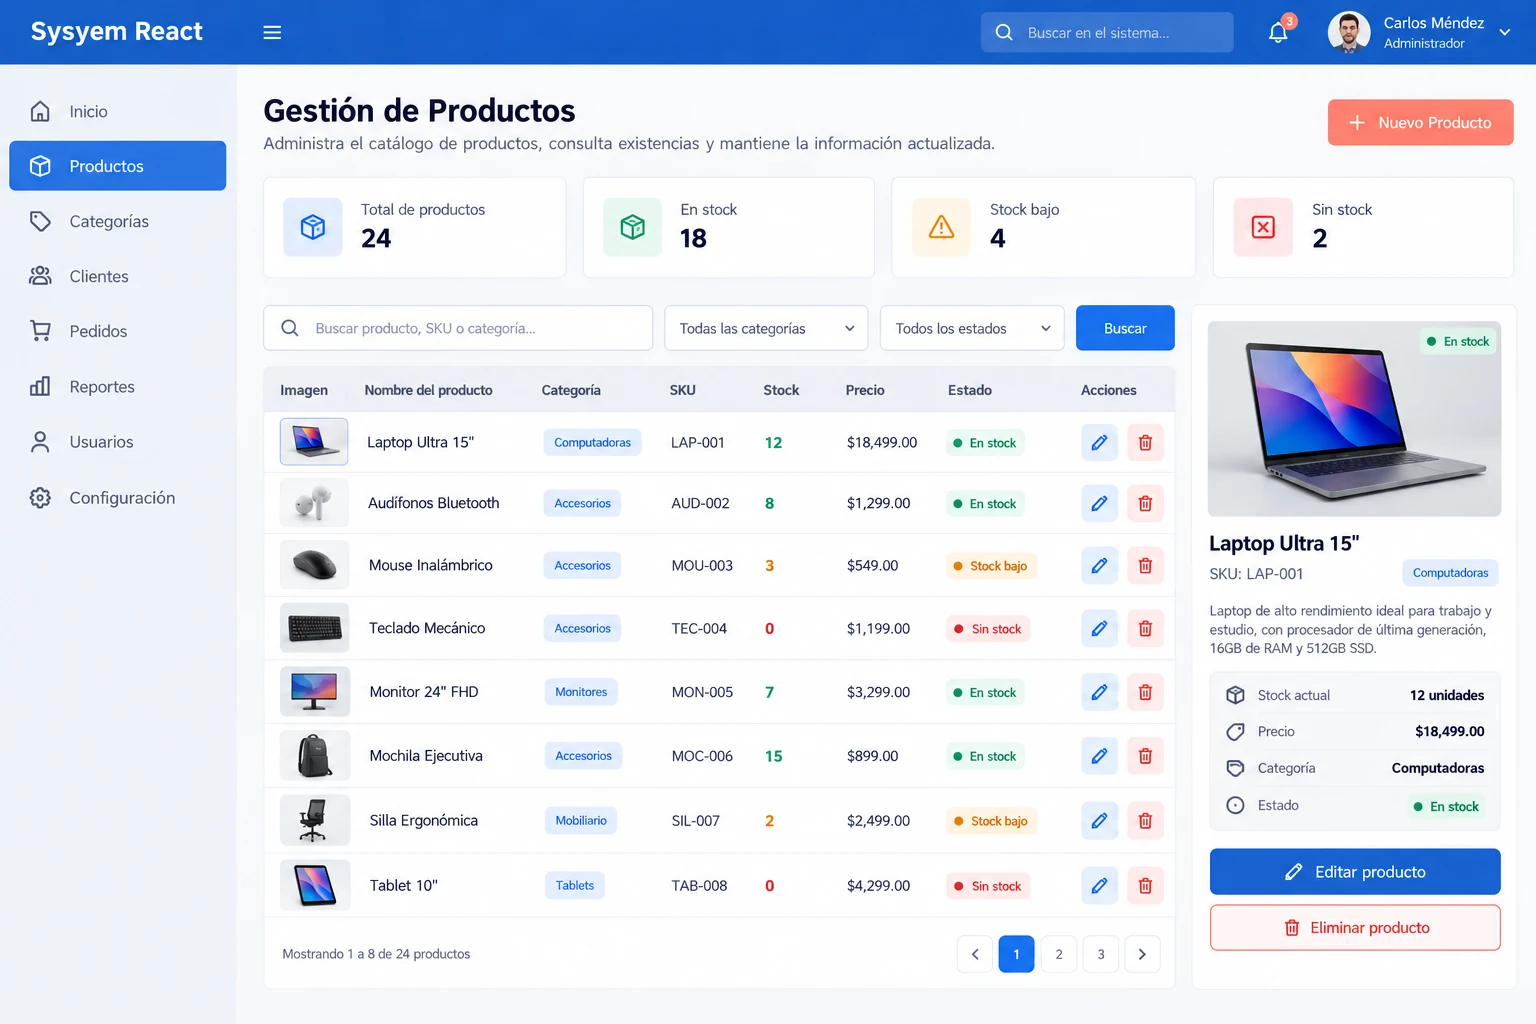Open notifications bell icon
The width and height of the screenshot is (1536, 1024).
click(1278, 32)
